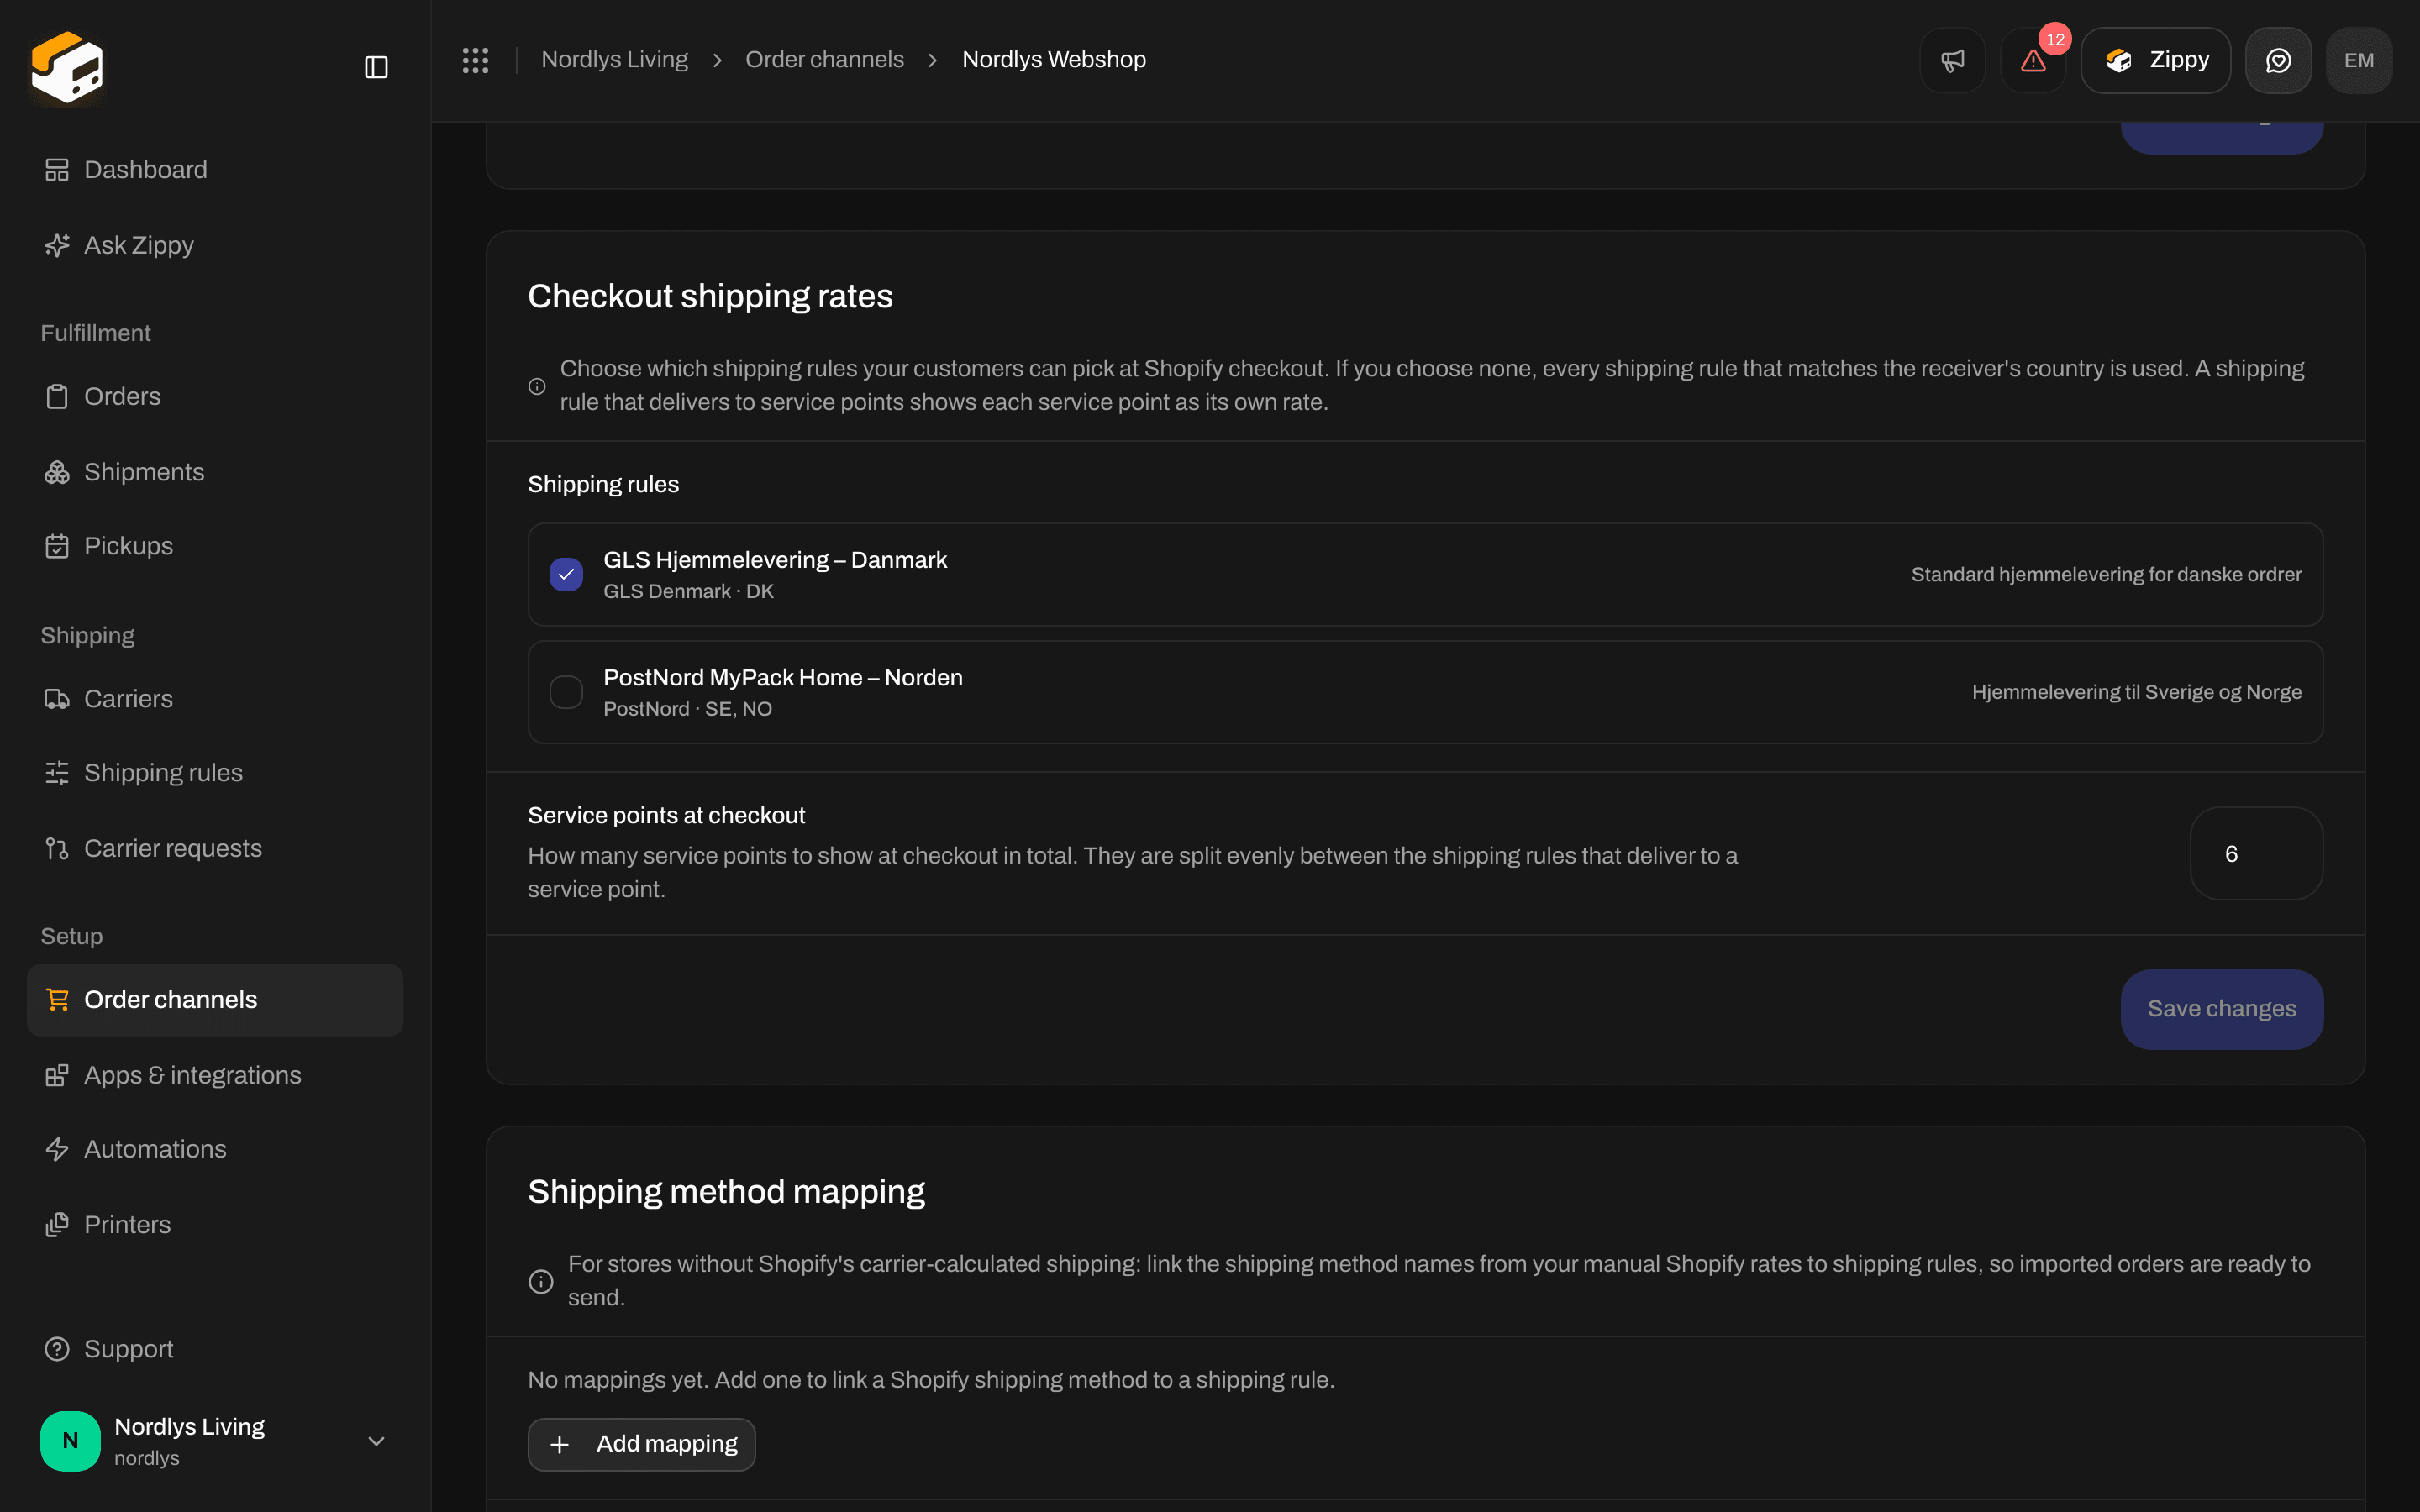Click the info icon in Shipping method mapping

pos(541,1281)
